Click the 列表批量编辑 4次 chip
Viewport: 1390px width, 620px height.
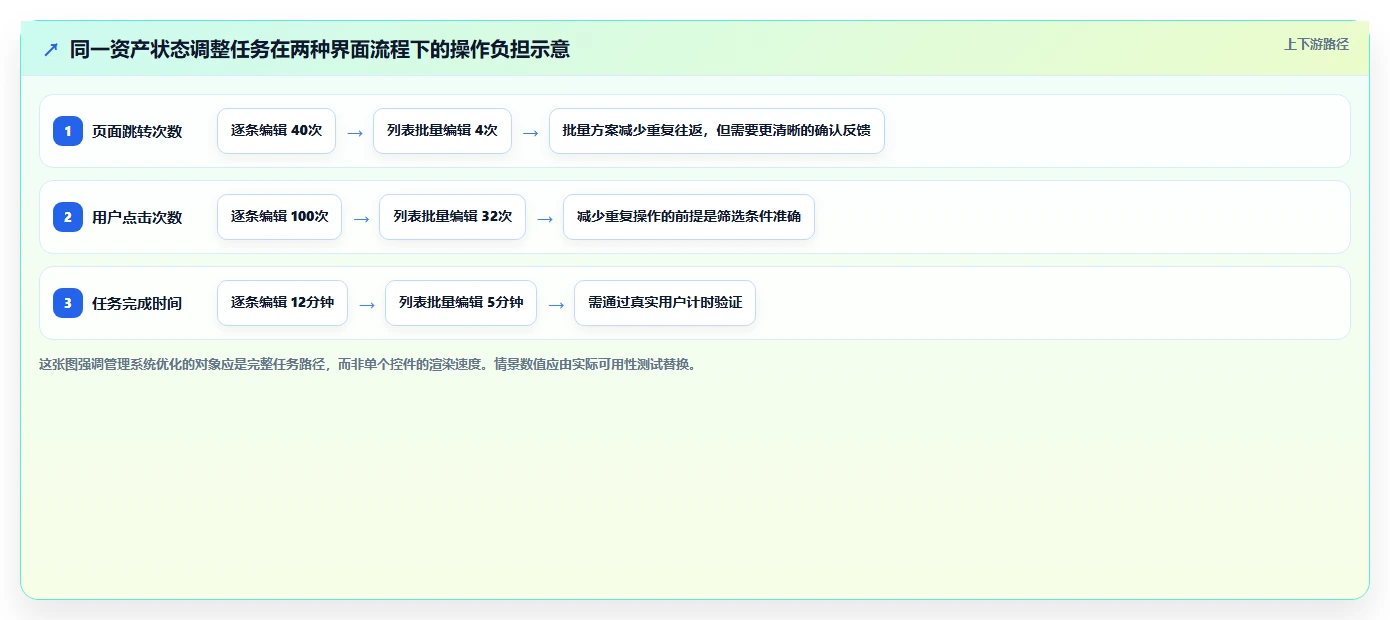[x=442, y=131]
